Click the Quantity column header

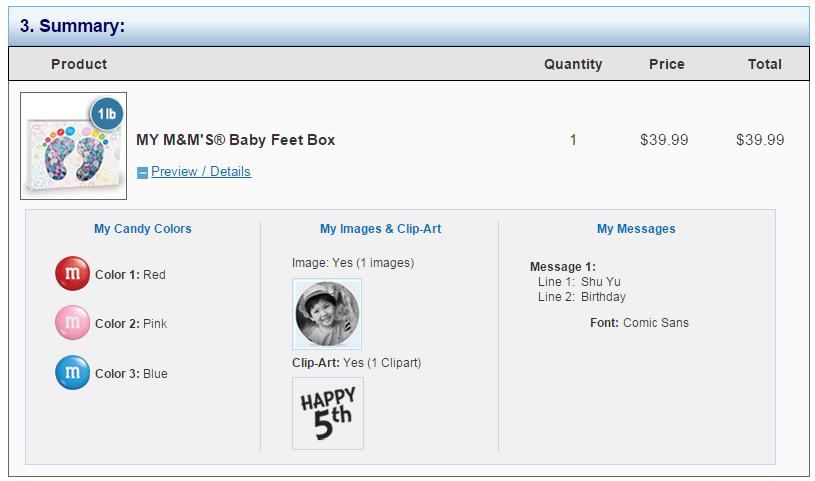click(x=573, y=64)
